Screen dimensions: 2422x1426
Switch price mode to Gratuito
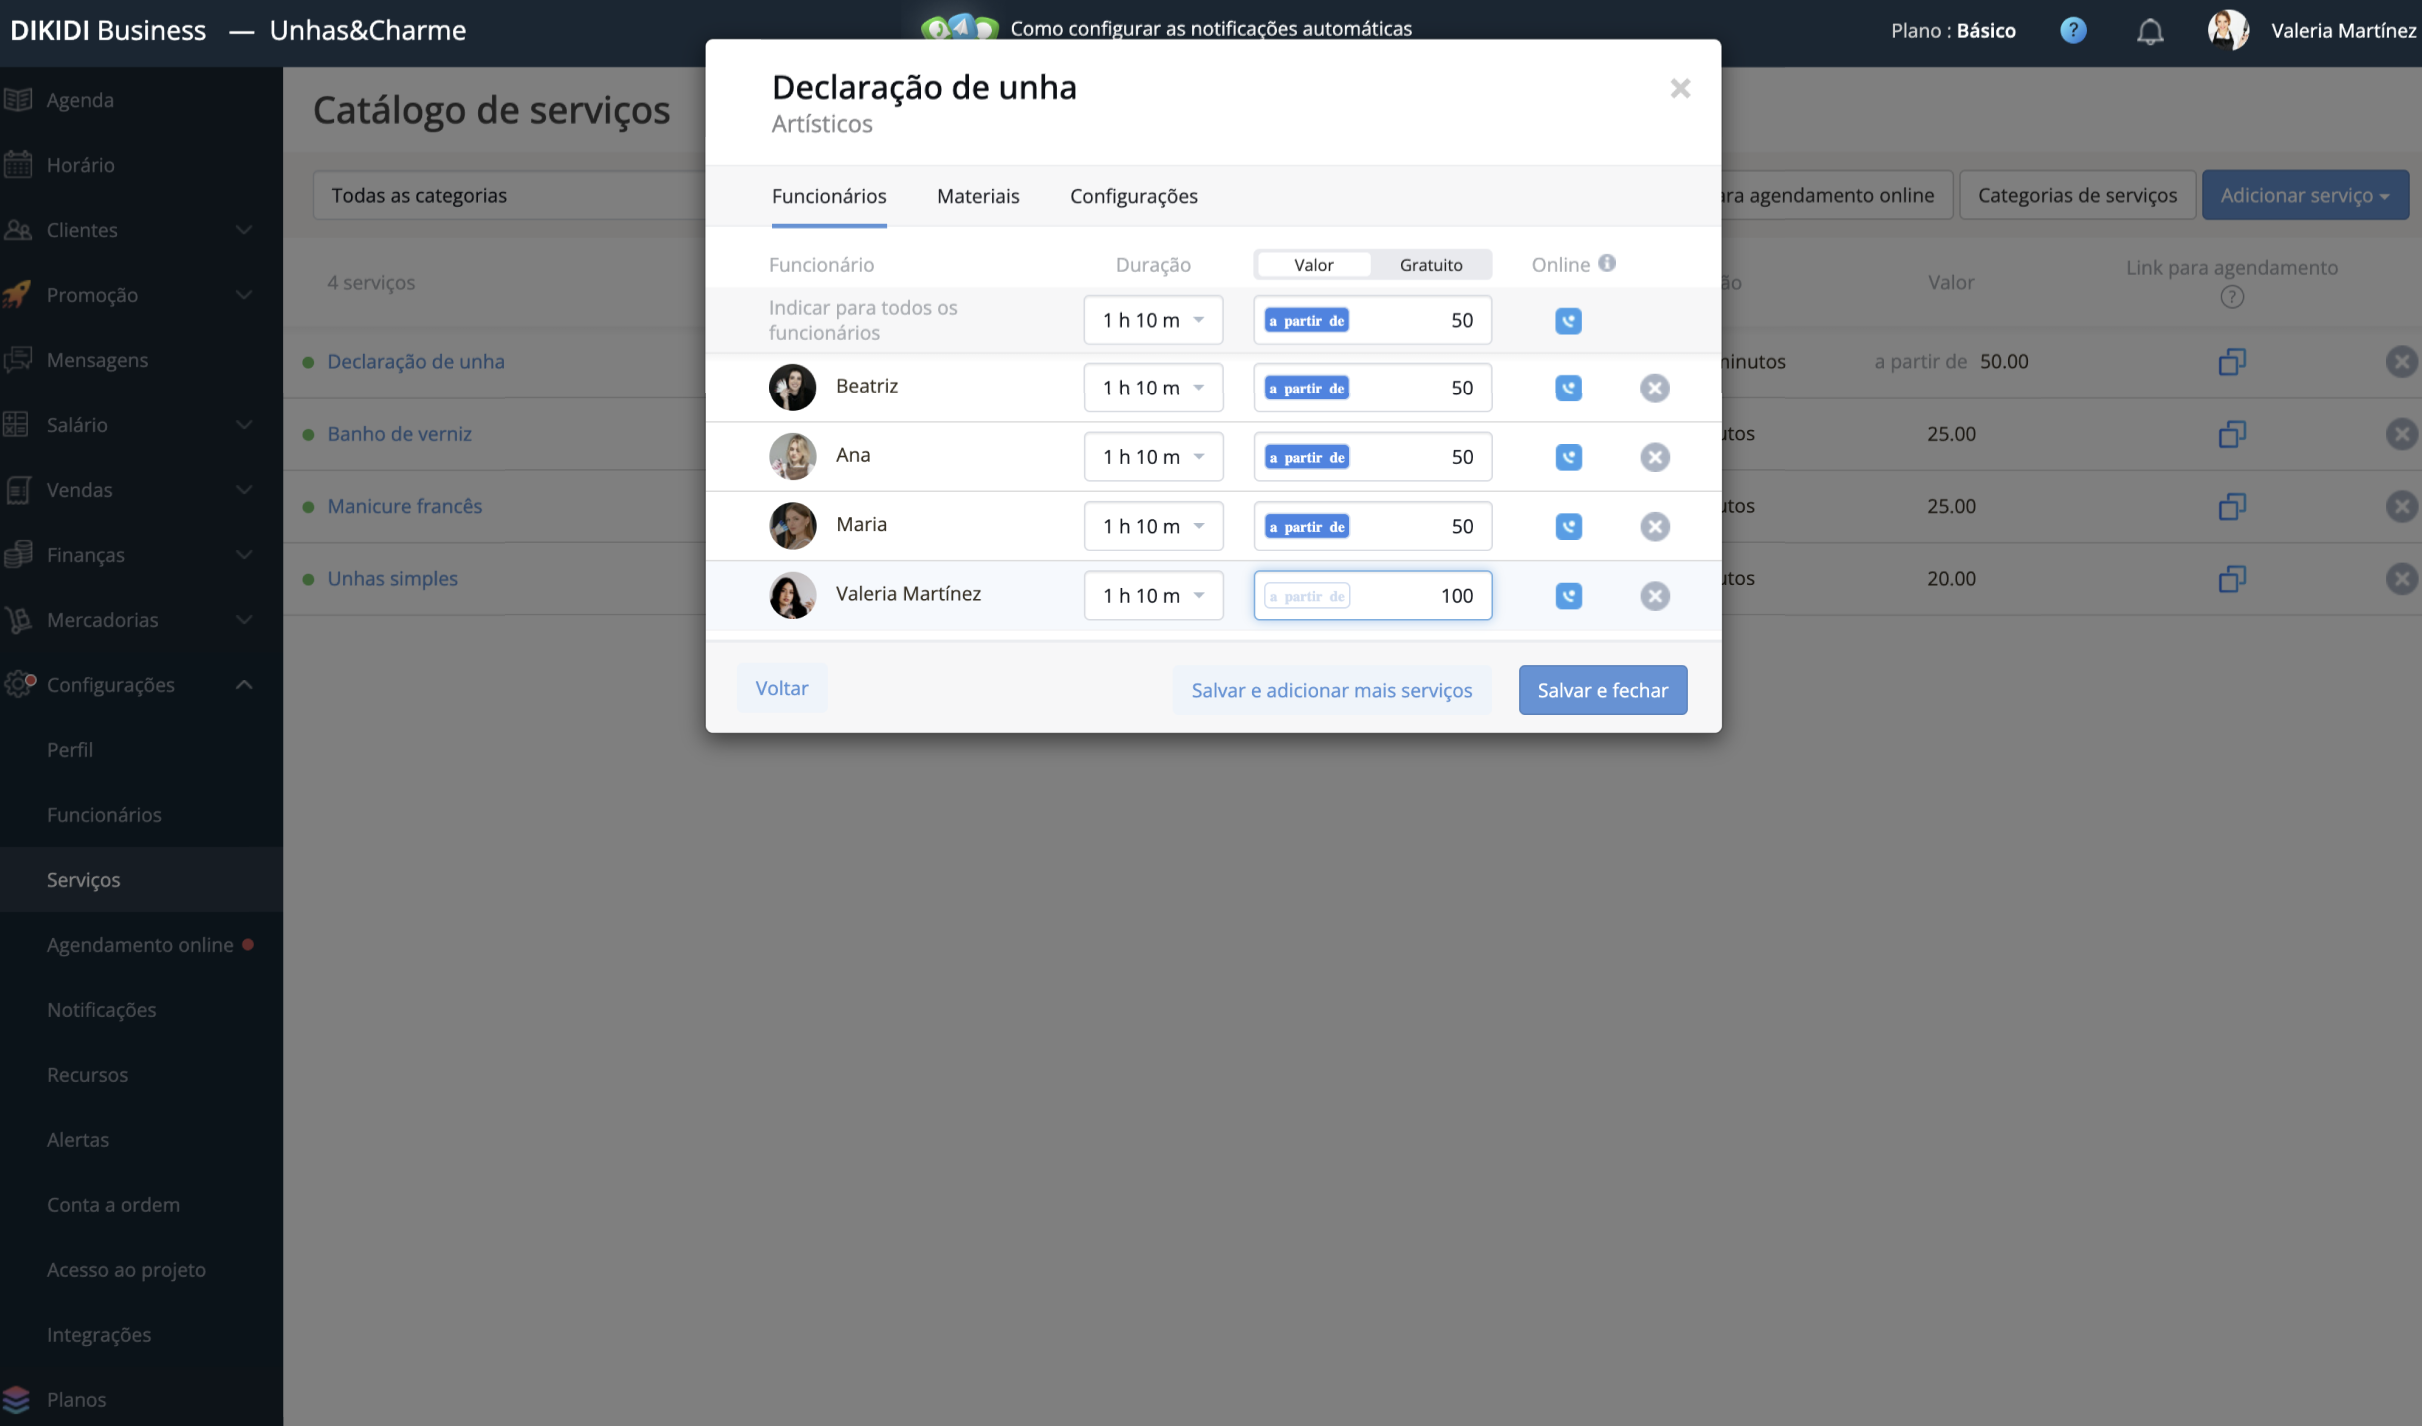(1430, 265)
